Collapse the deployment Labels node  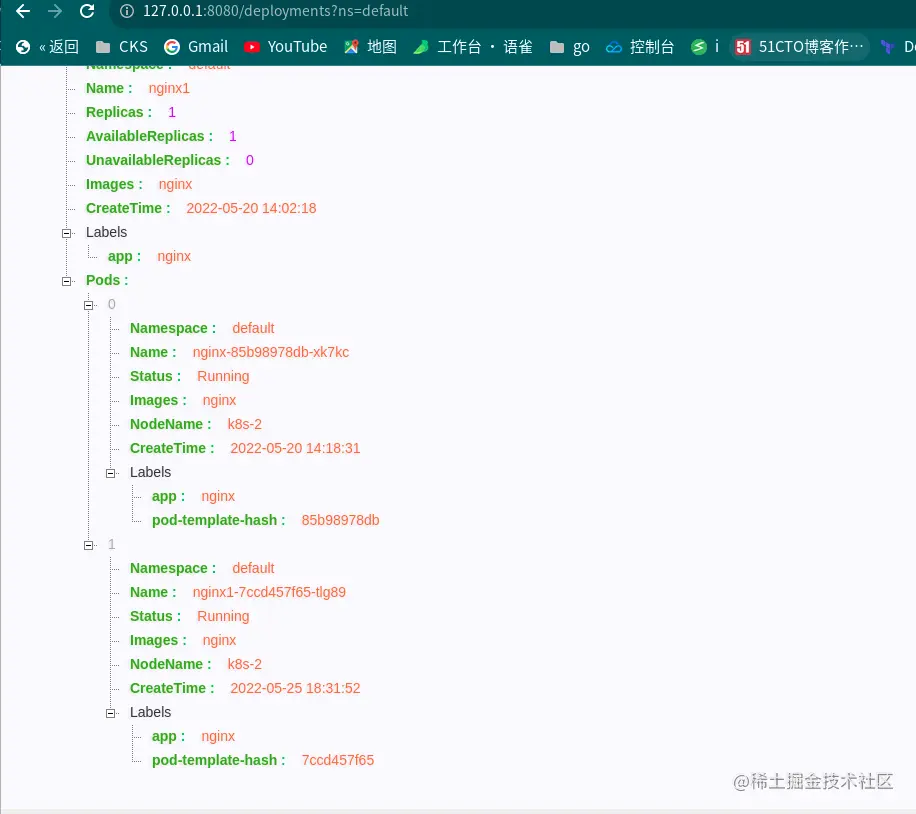coord(67,233)
